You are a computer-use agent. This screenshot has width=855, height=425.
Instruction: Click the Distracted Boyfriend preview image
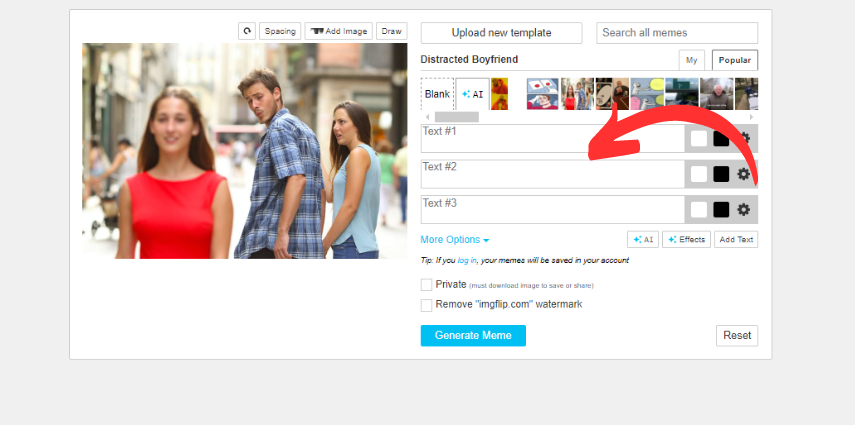244,151
